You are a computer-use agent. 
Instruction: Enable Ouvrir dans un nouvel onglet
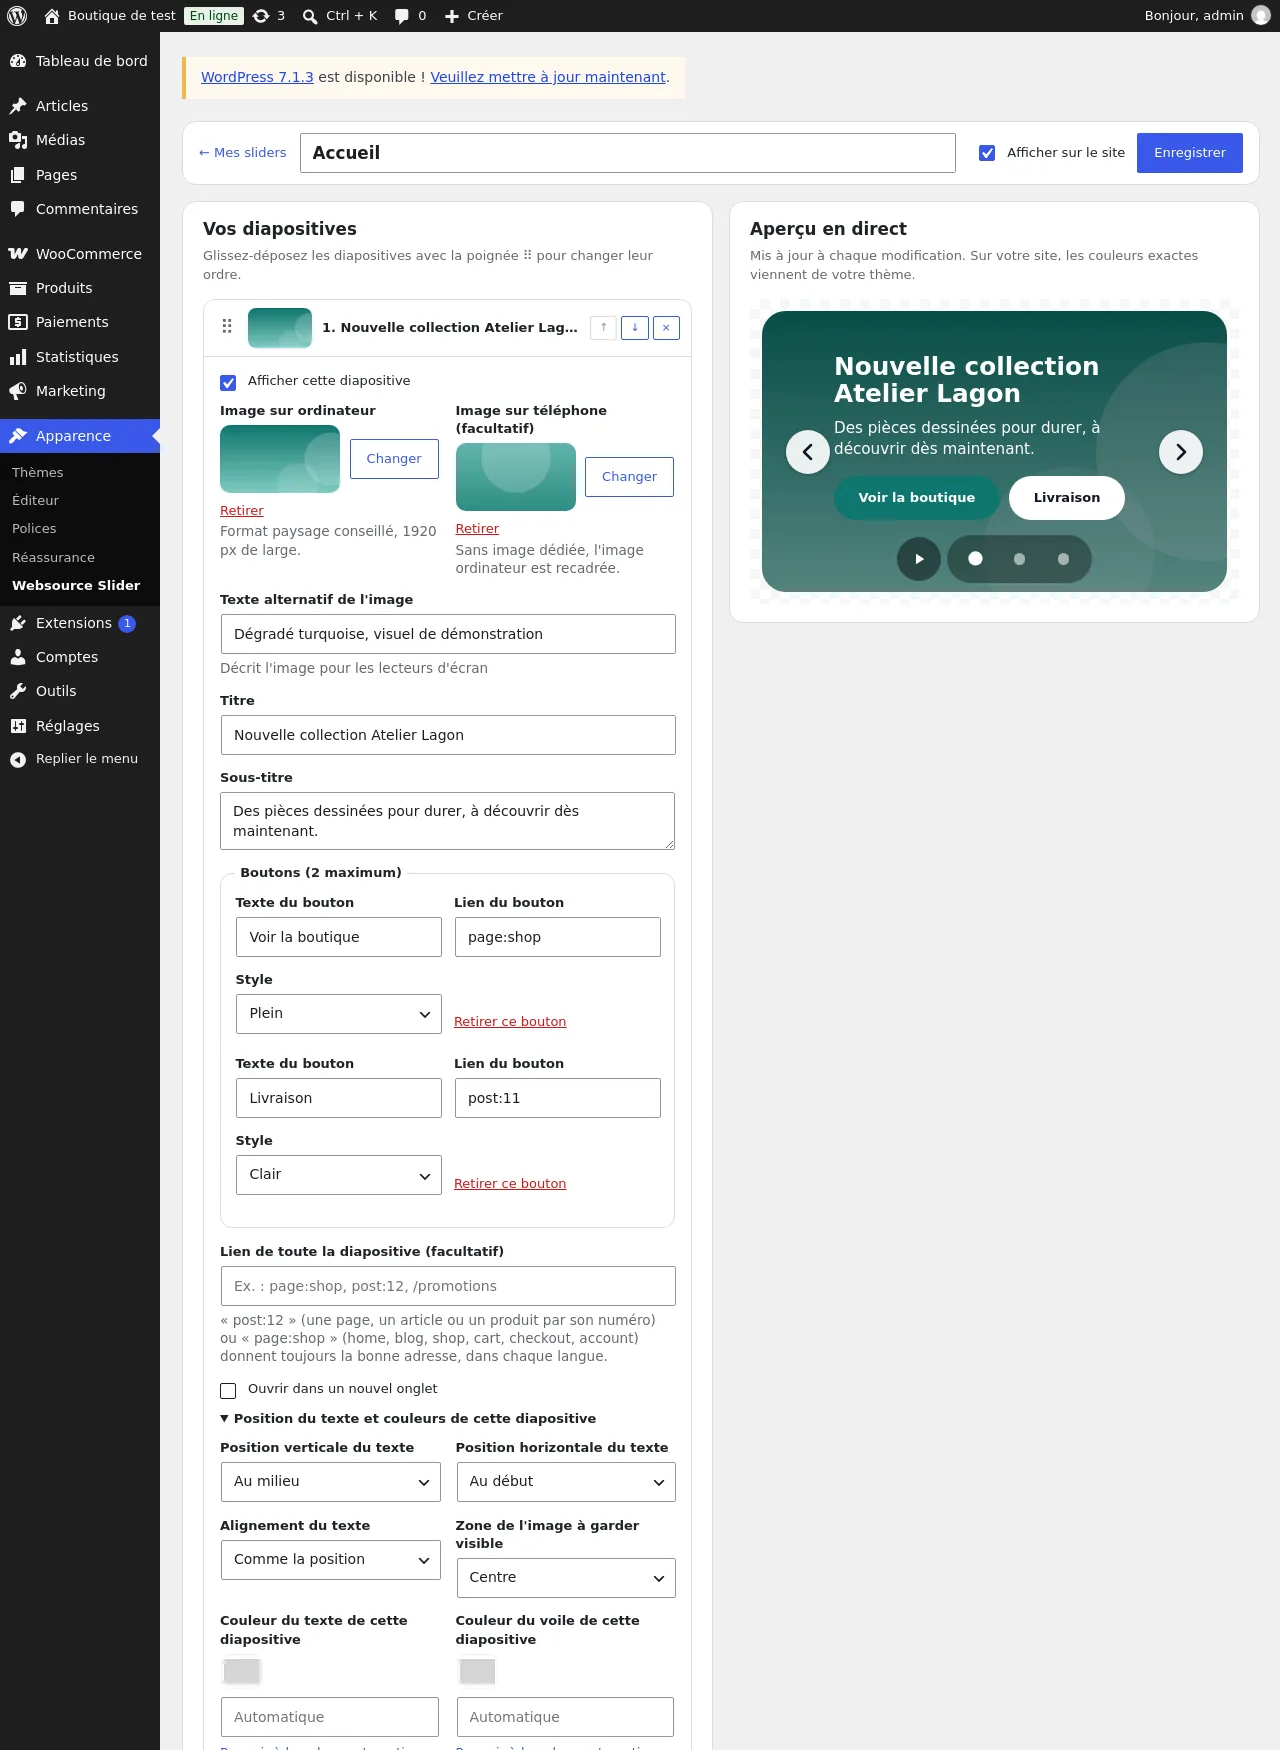(228, 1390)
